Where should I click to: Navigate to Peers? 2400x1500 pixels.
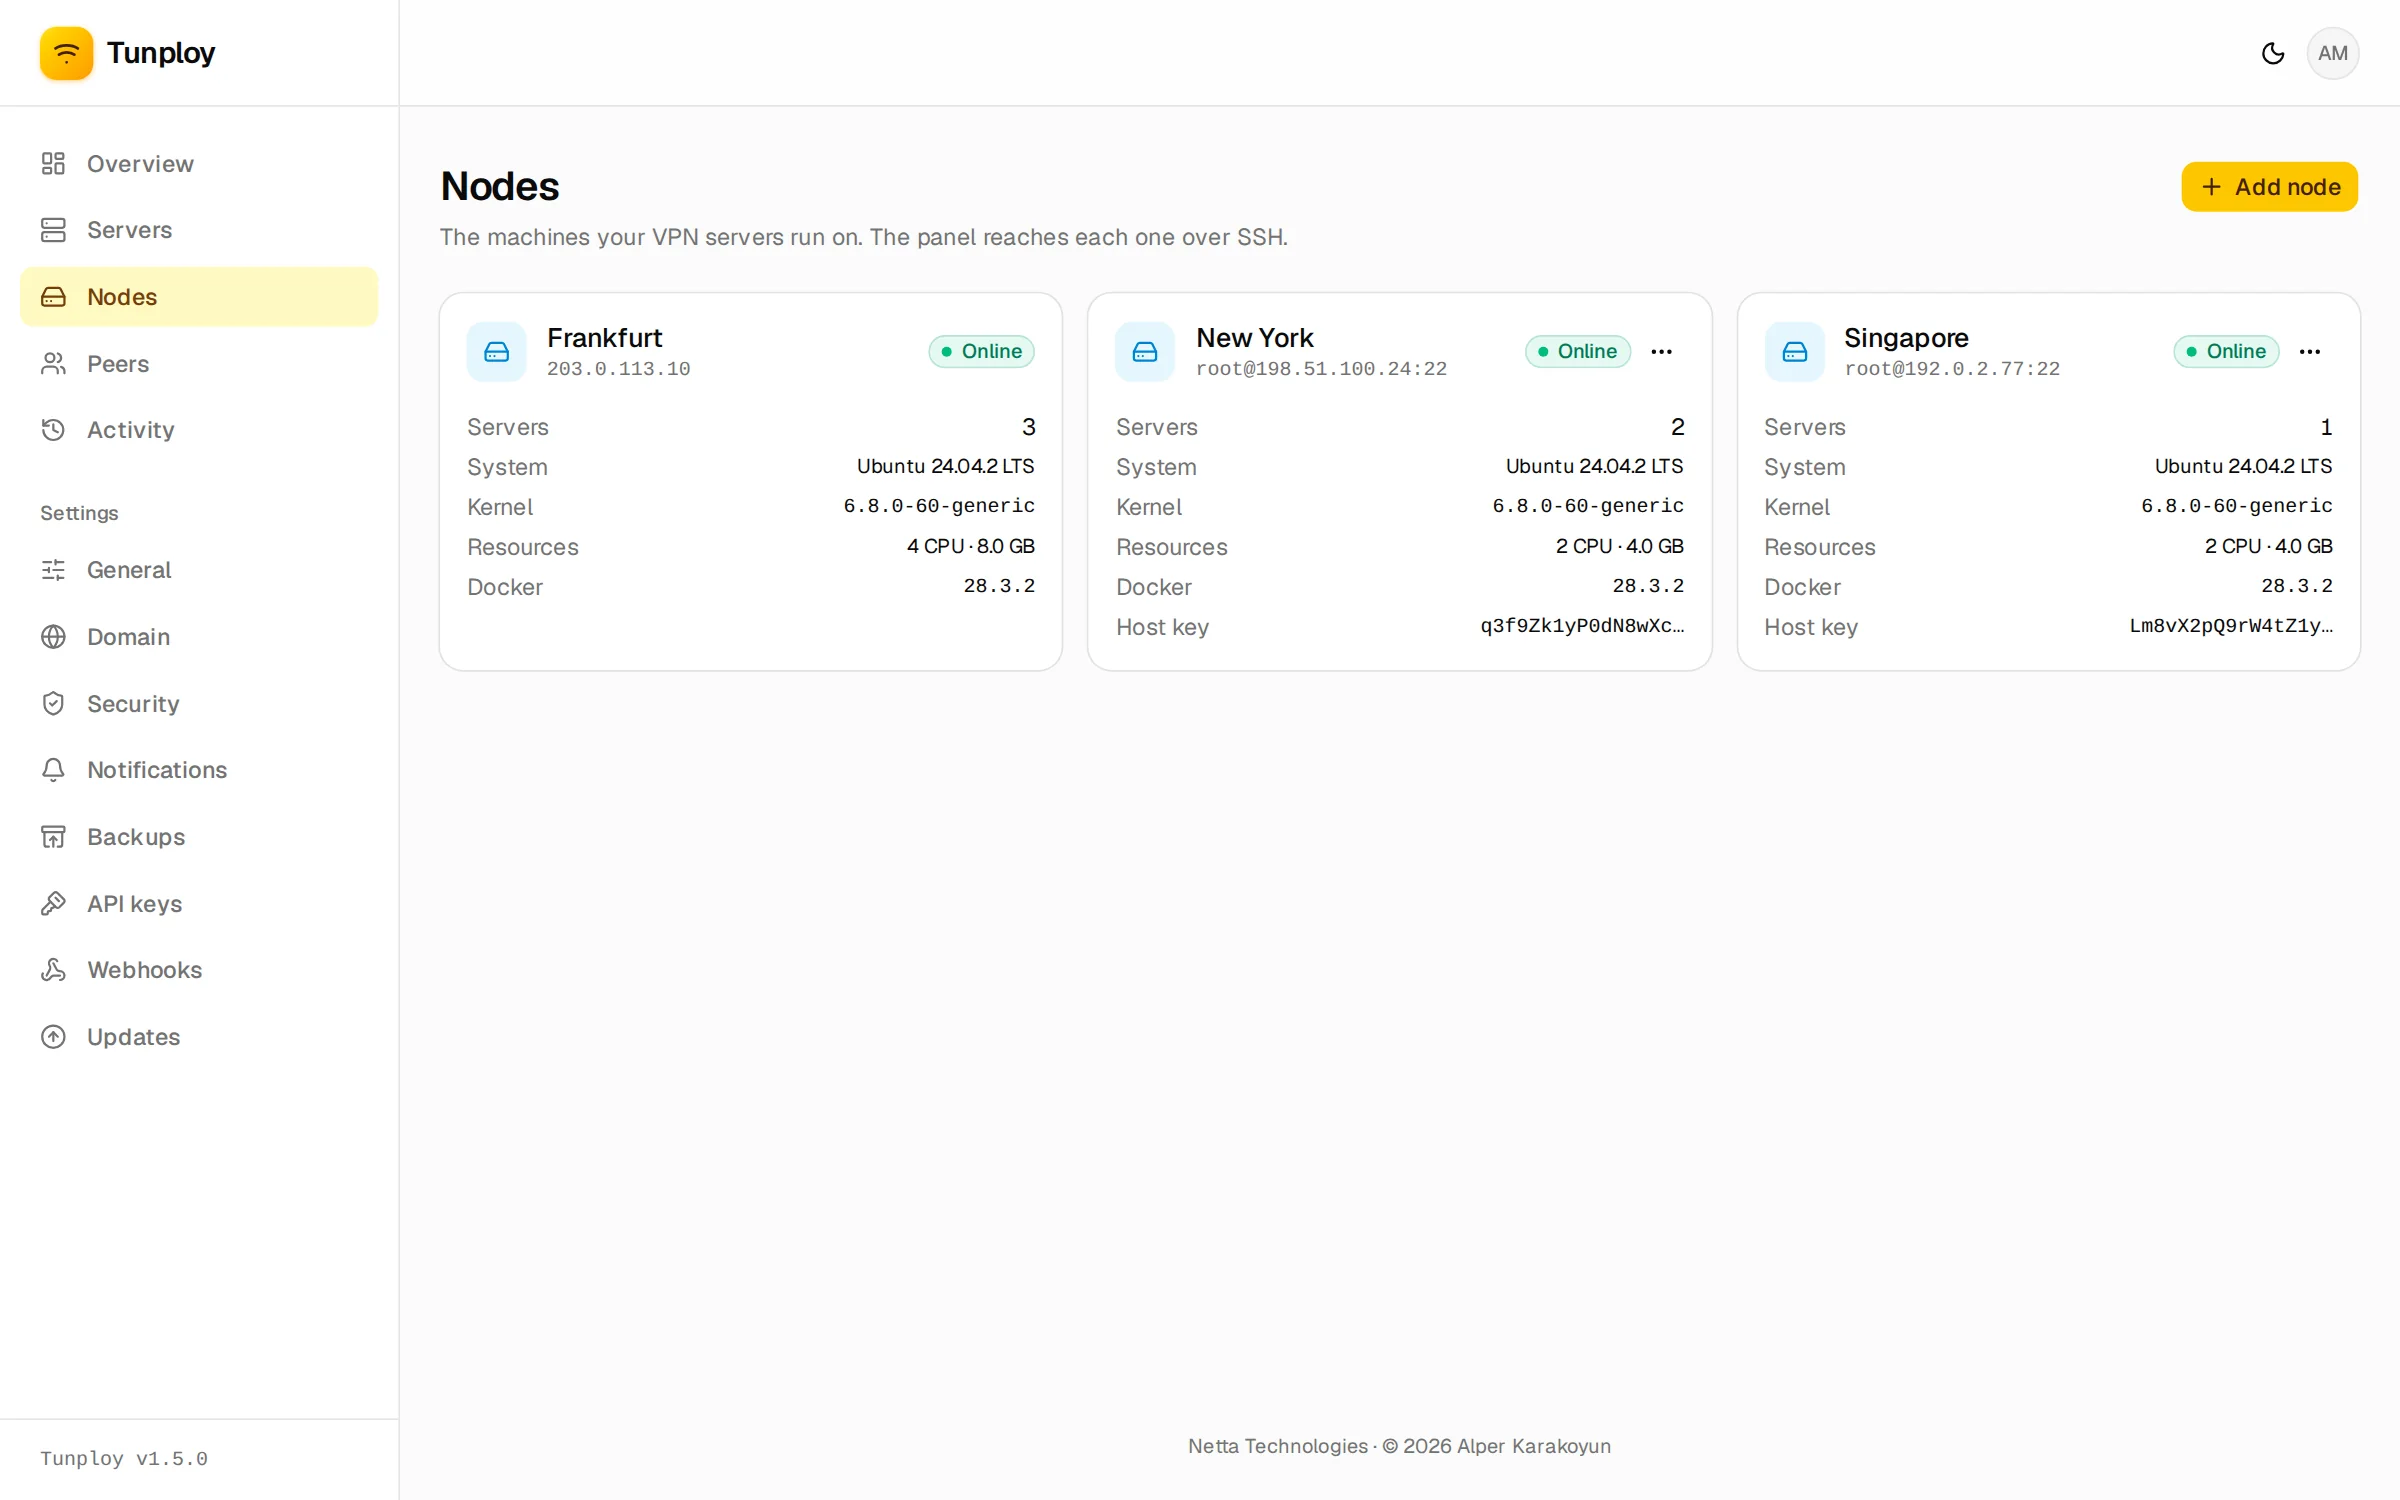[x=199, y=364]
